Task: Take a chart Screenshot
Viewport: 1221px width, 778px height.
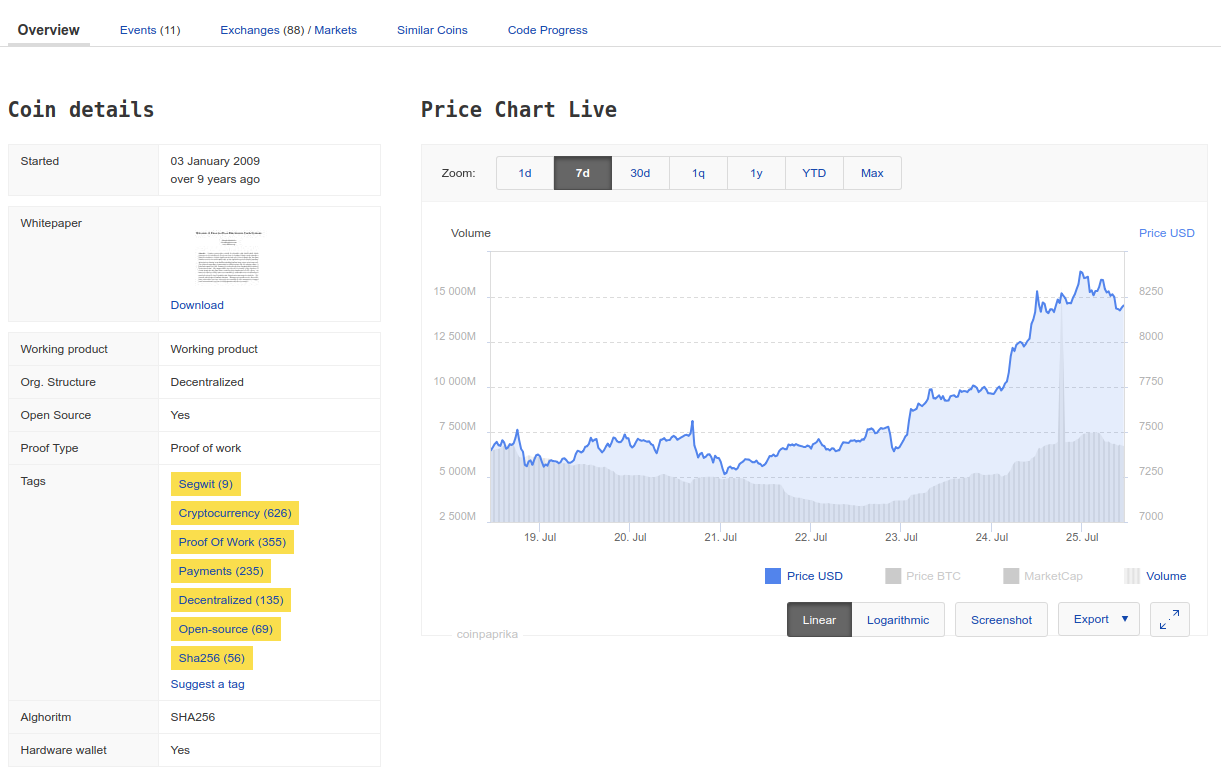Action: [x=1001, y=620]
